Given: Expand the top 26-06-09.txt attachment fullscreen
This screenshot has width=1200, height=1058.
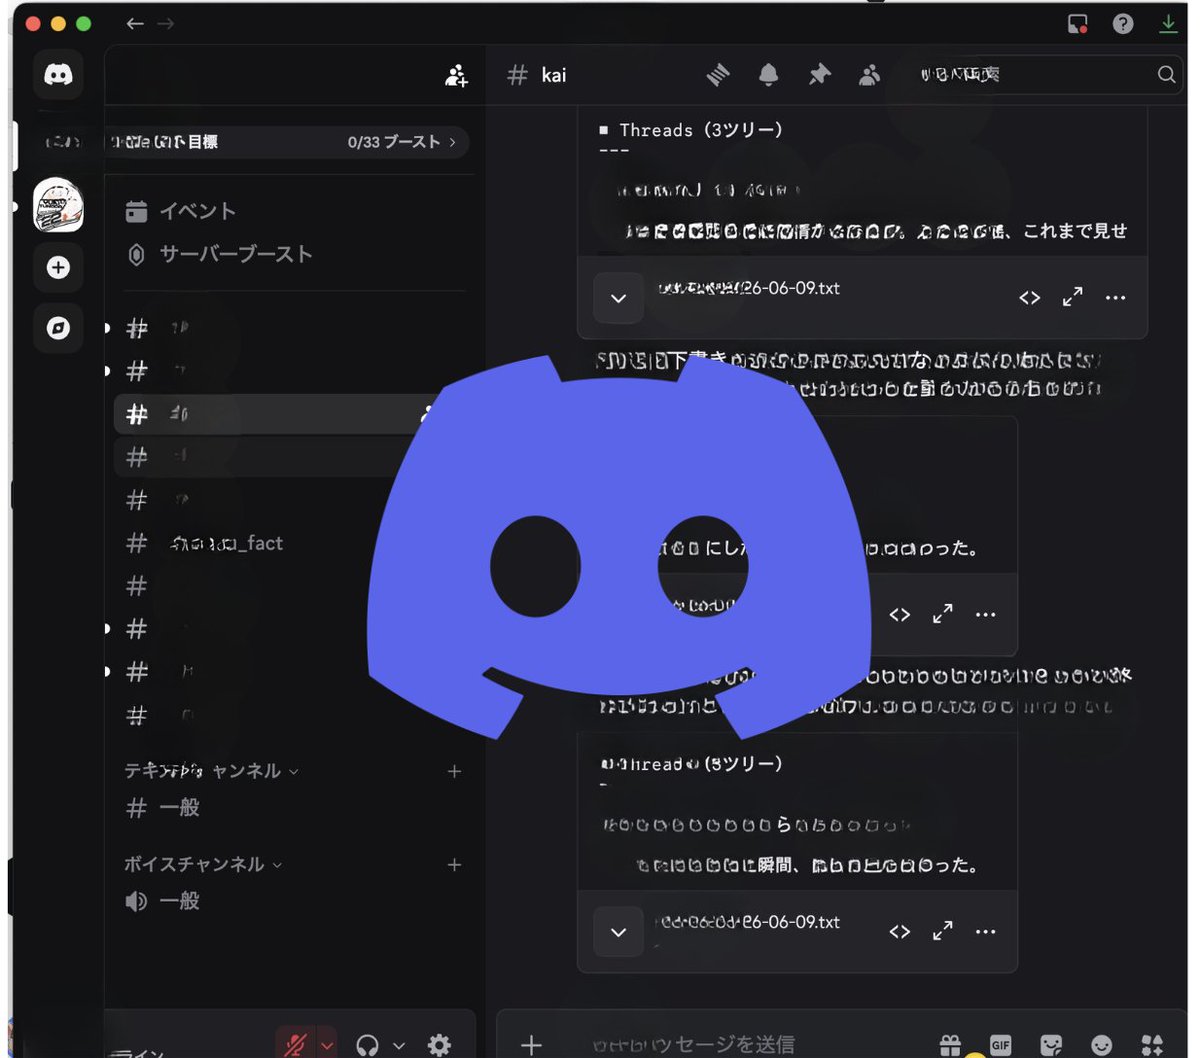Looking at the screenshot, I should click(1072, 297).
